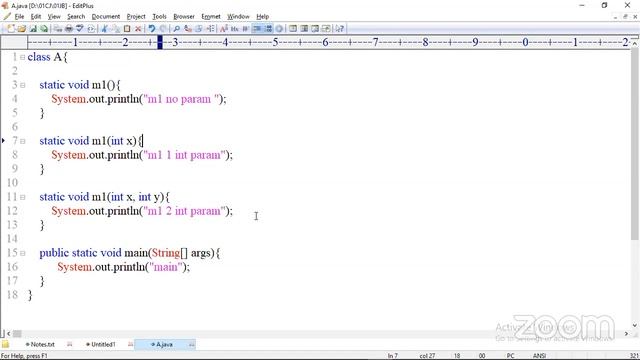Run spell check from the toolbar
The width and height of the screenshot is (640, 360).
coord(80,29)
